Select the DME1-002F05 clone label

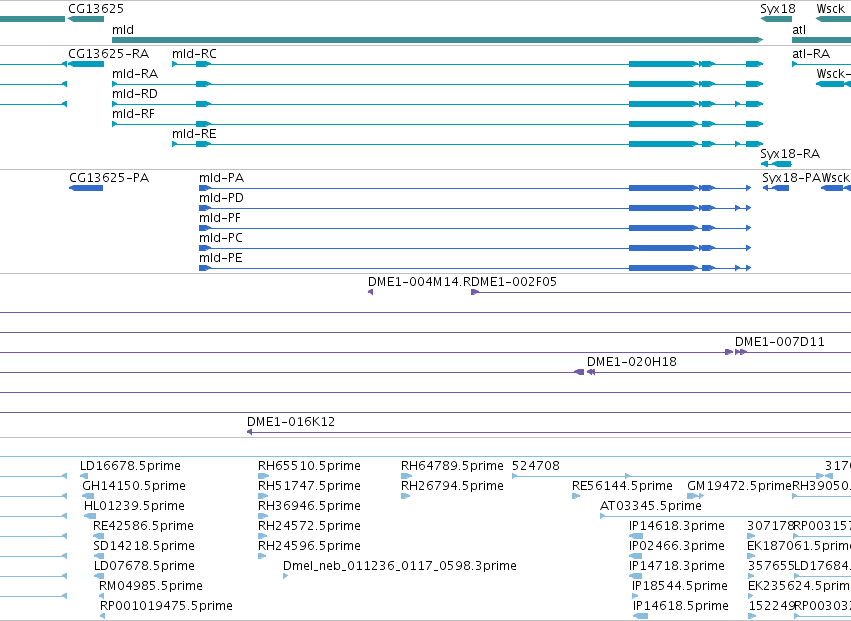516,282
